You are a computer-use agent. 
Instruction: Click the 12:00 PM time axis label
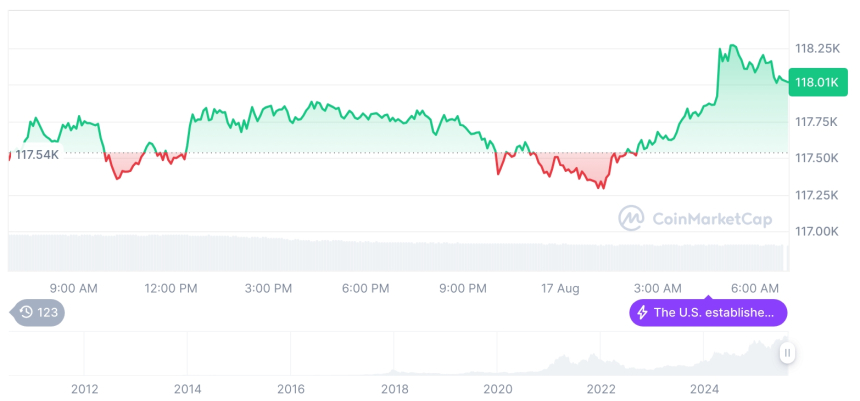click(171, 289)
